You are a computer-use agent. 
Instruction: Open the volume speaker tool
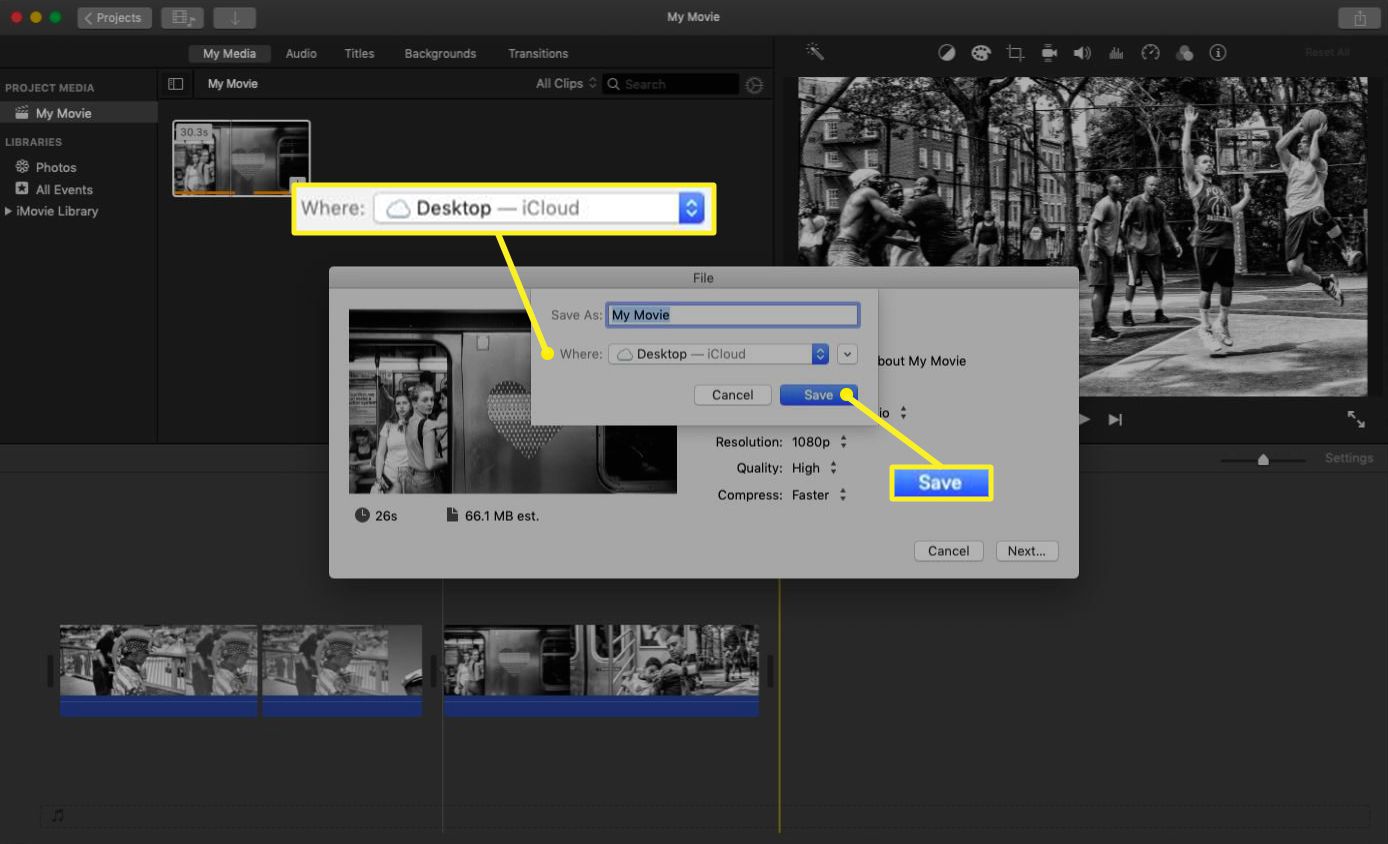click(1082, 53)
